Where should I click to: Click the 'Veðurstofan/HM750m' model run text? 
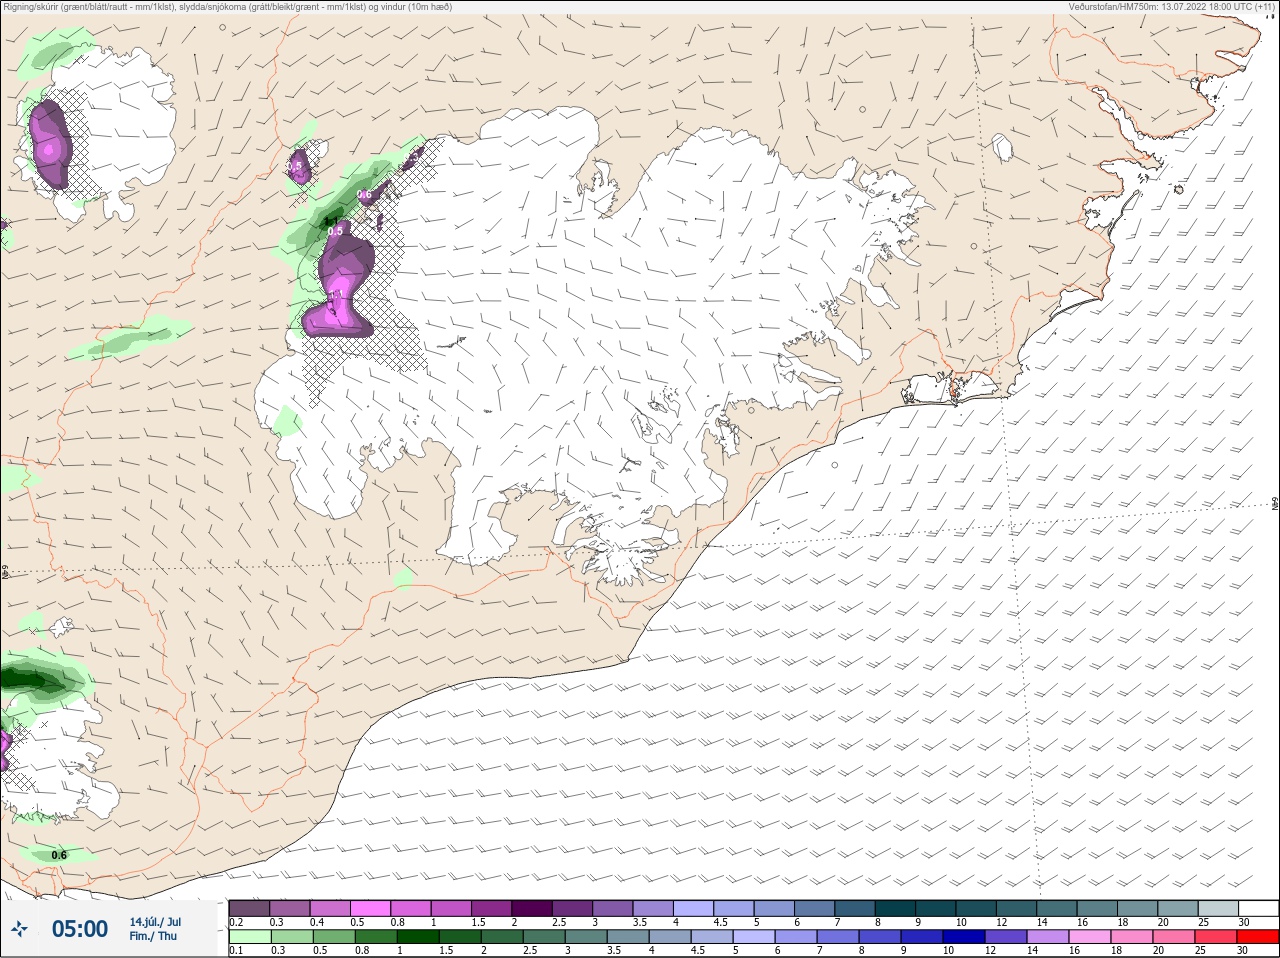[x=1173, y=7]
